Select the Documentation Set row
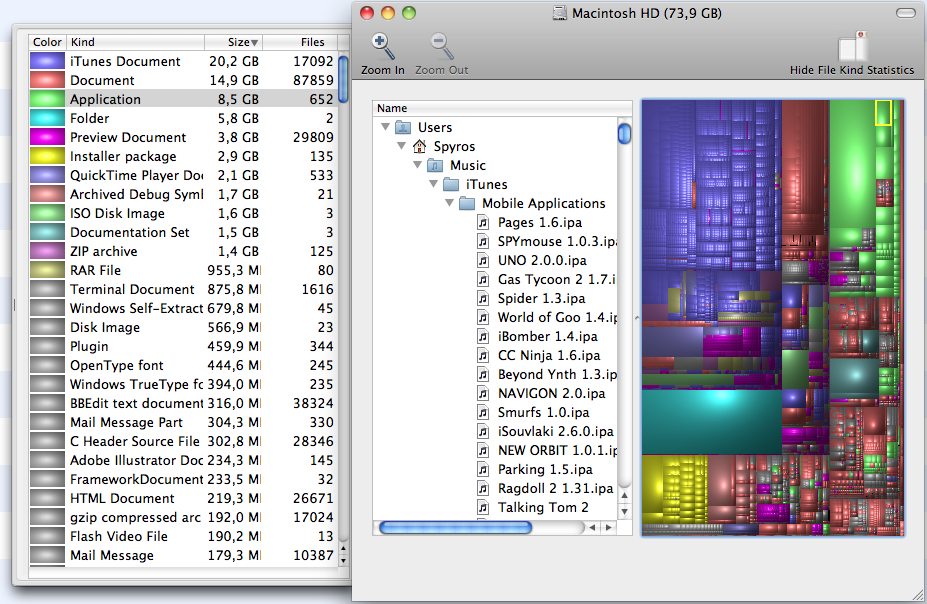 [x=183, y=232]
